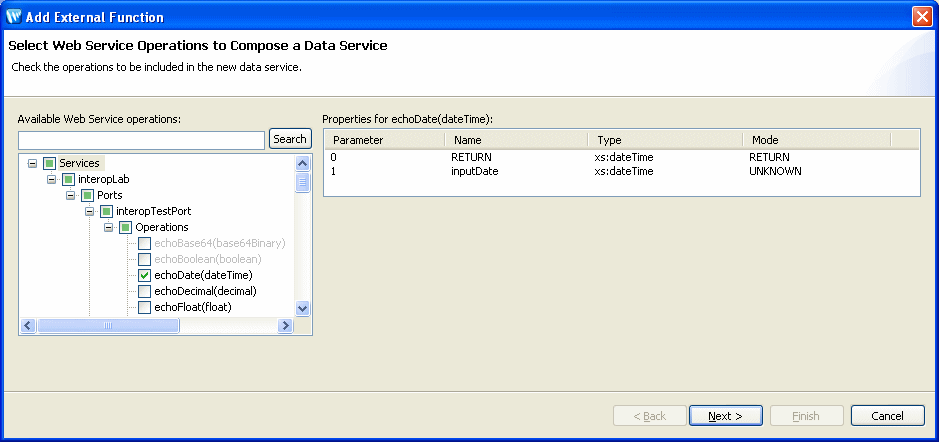939x442 pixels.
Task: Select parameter 0 cell
Action: (332, 157)
